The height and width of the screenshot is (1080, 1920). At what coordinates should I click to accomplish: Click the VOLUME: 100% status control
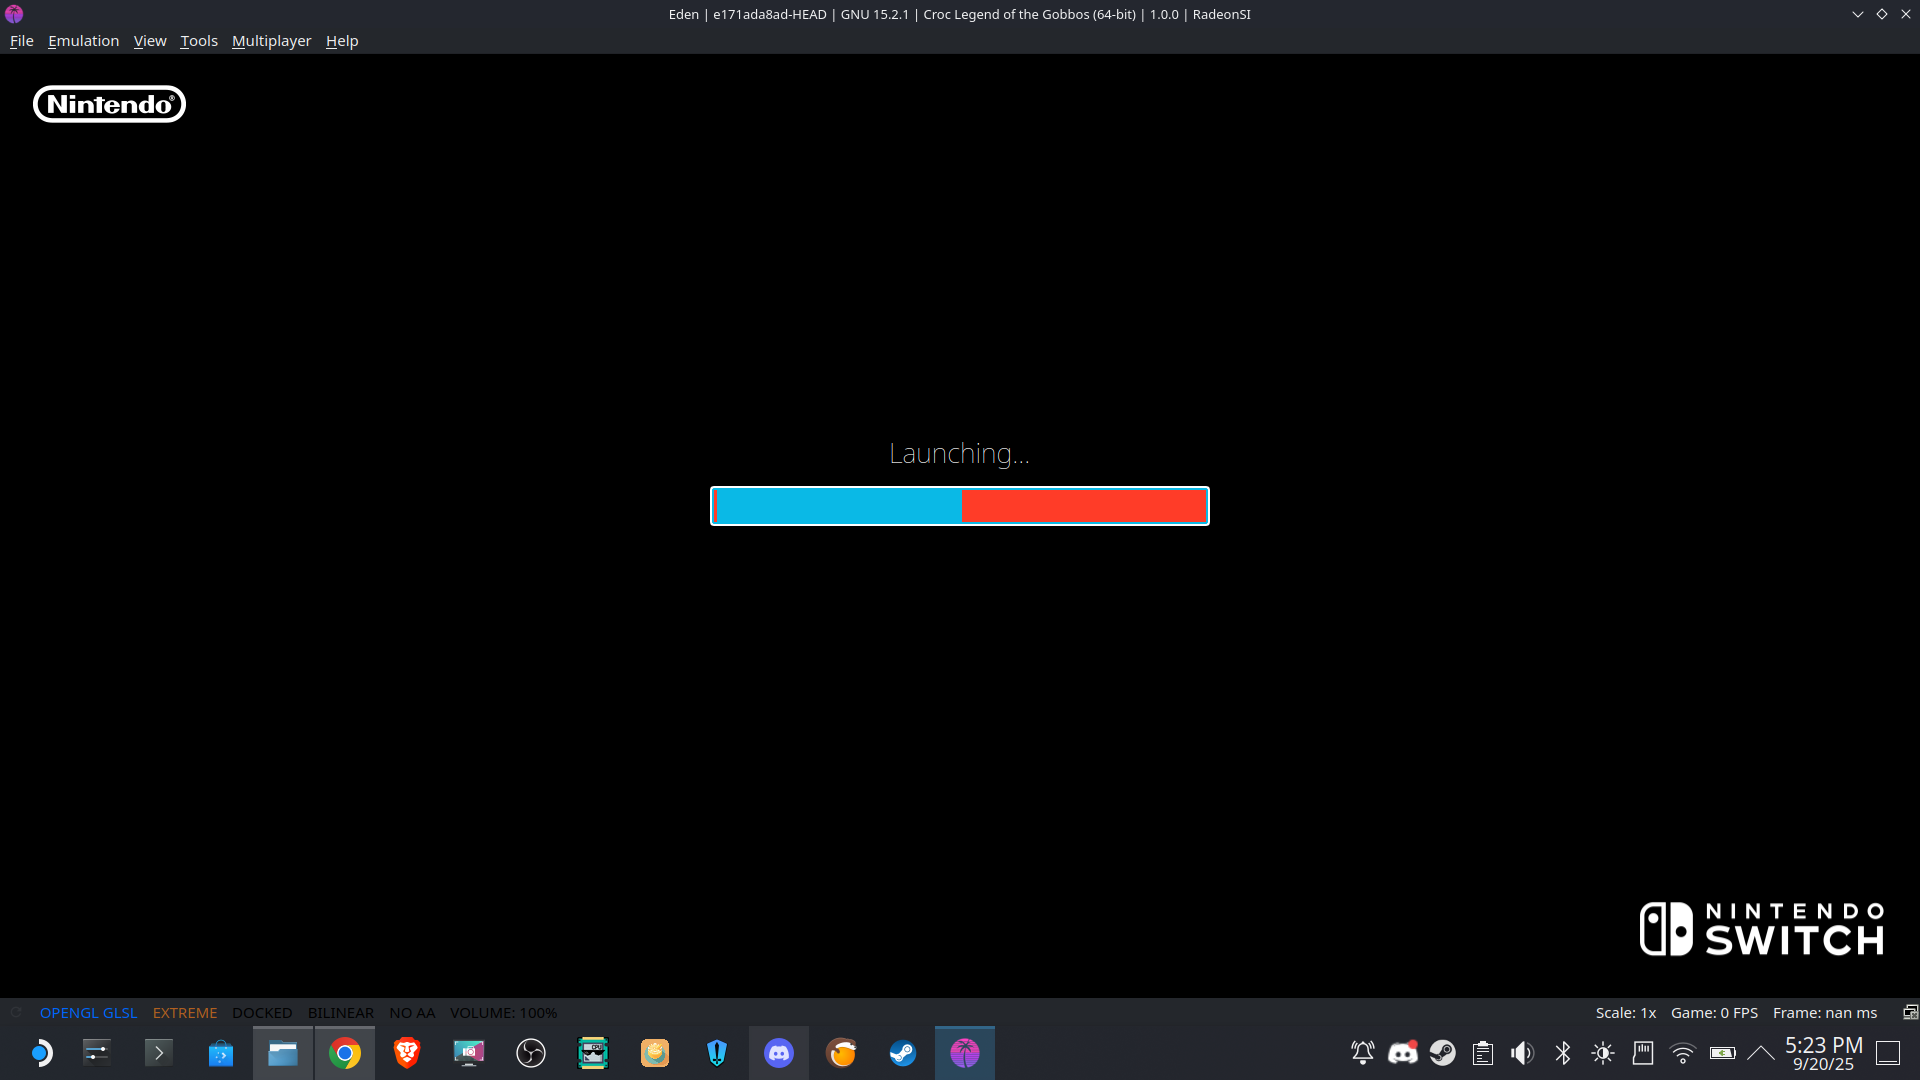tap(503, 1013)
